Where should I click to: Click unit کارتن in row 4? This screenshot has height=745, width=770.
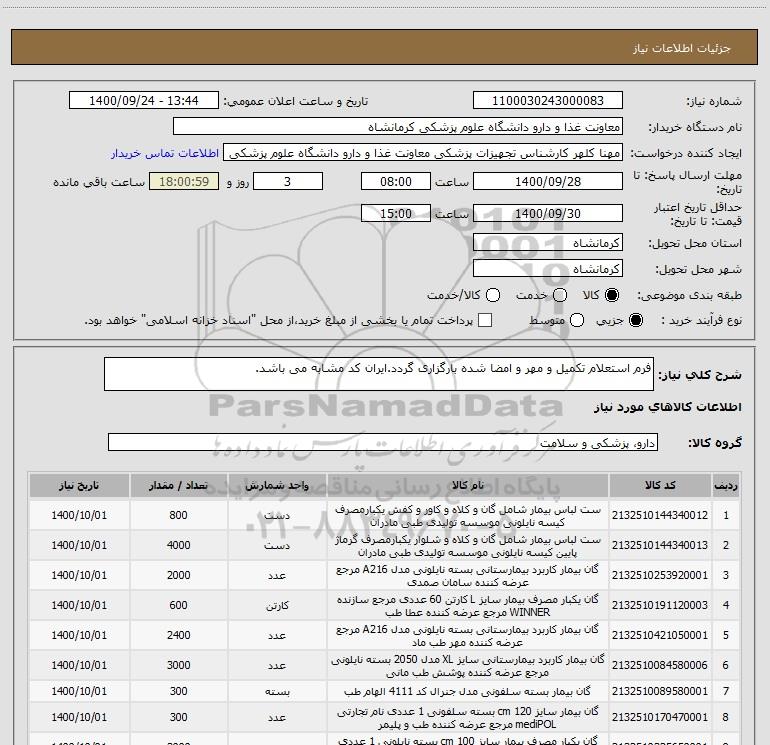click(277, 606)
